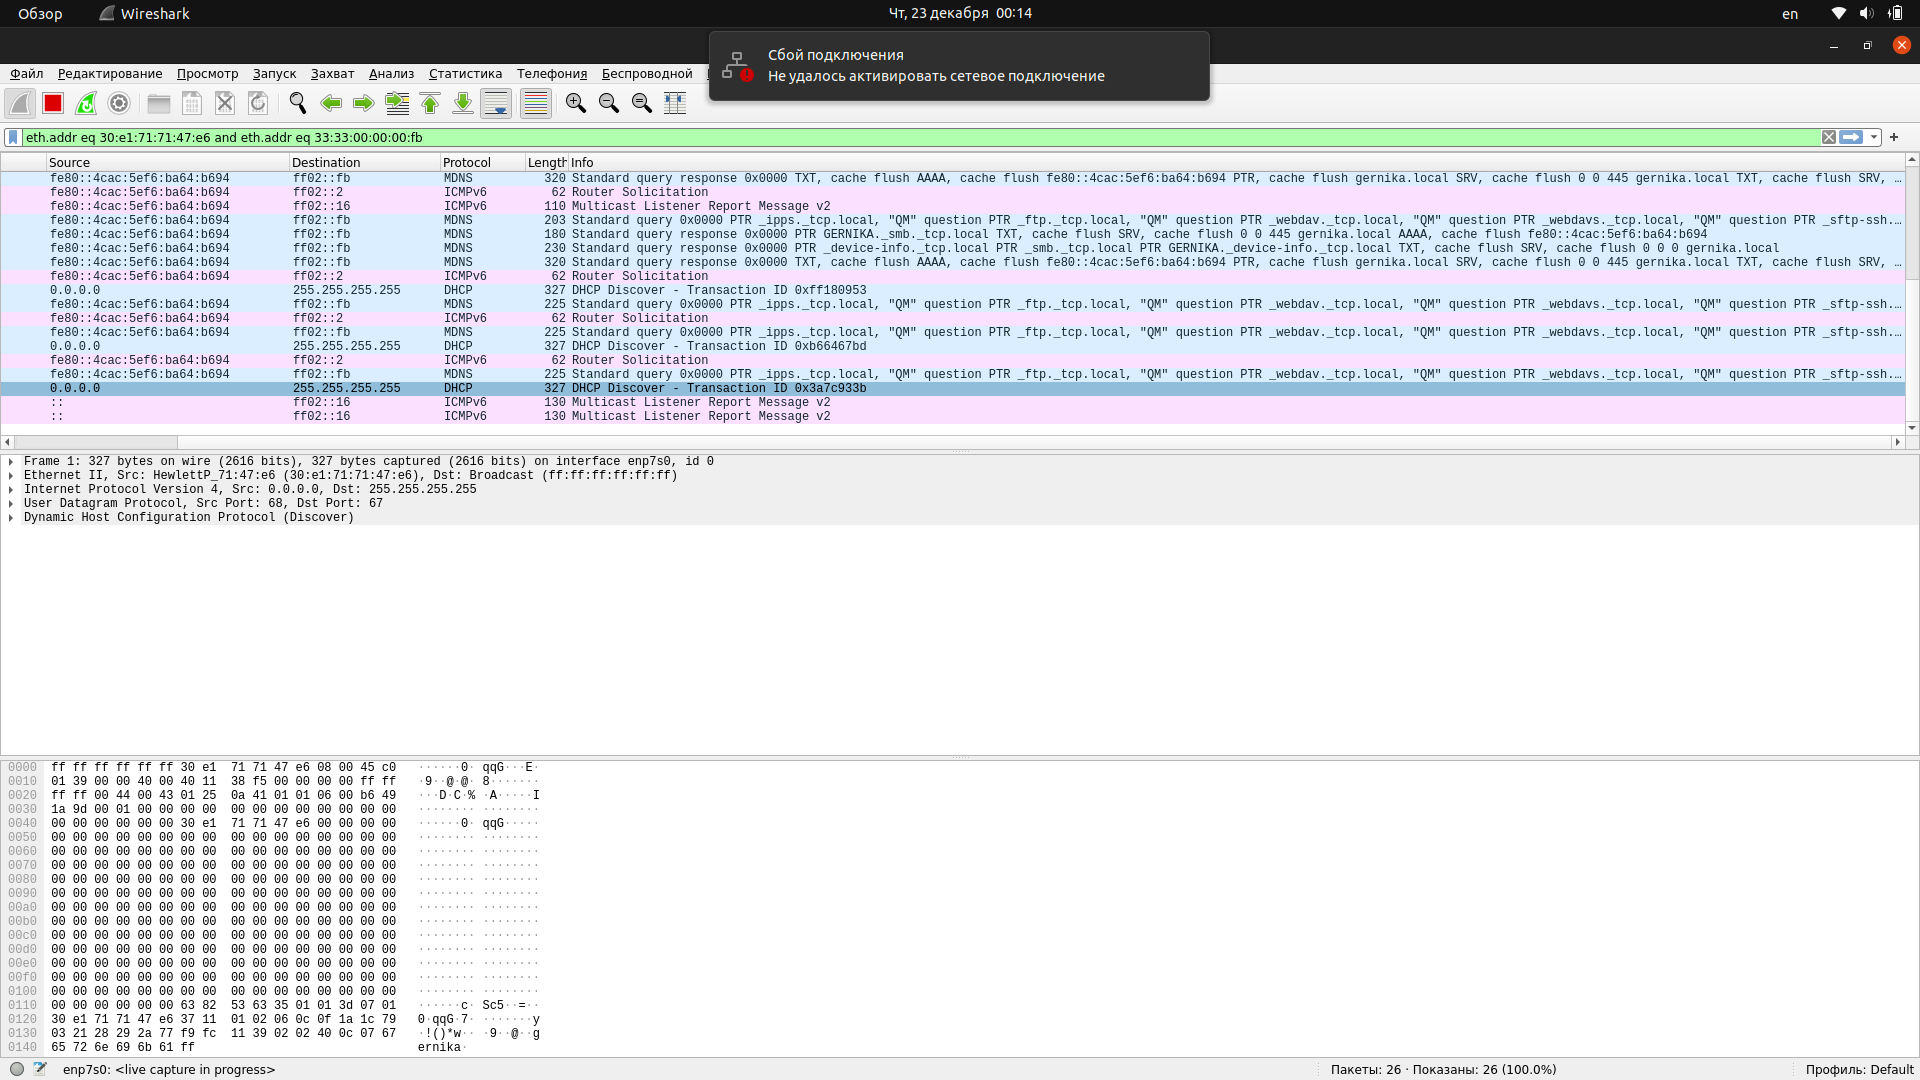This screenshot has width=1920, height=1080.
Task: Open display filter history dropdown
Action: (1874, 137)
